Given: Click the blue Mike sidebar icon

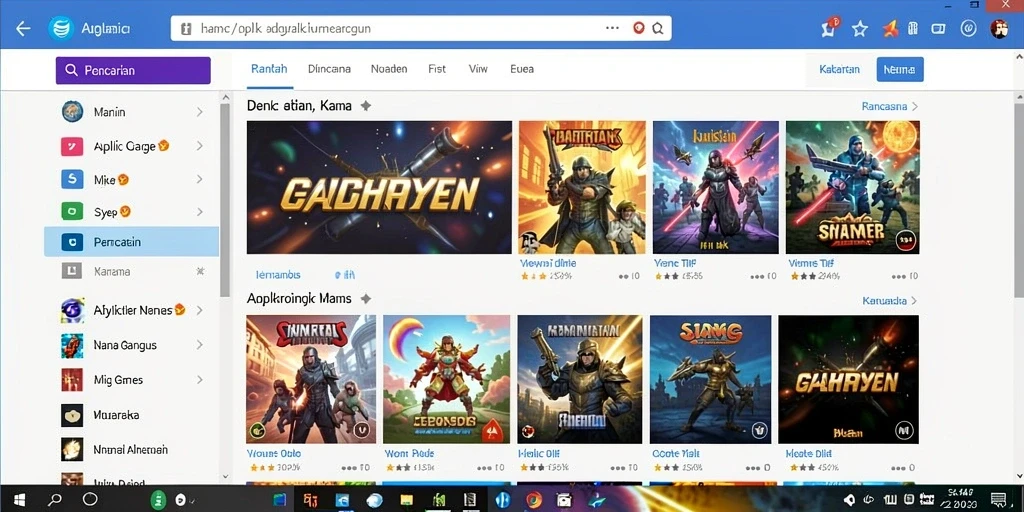Looking at the screenshot, I should [x=72, y=179].
